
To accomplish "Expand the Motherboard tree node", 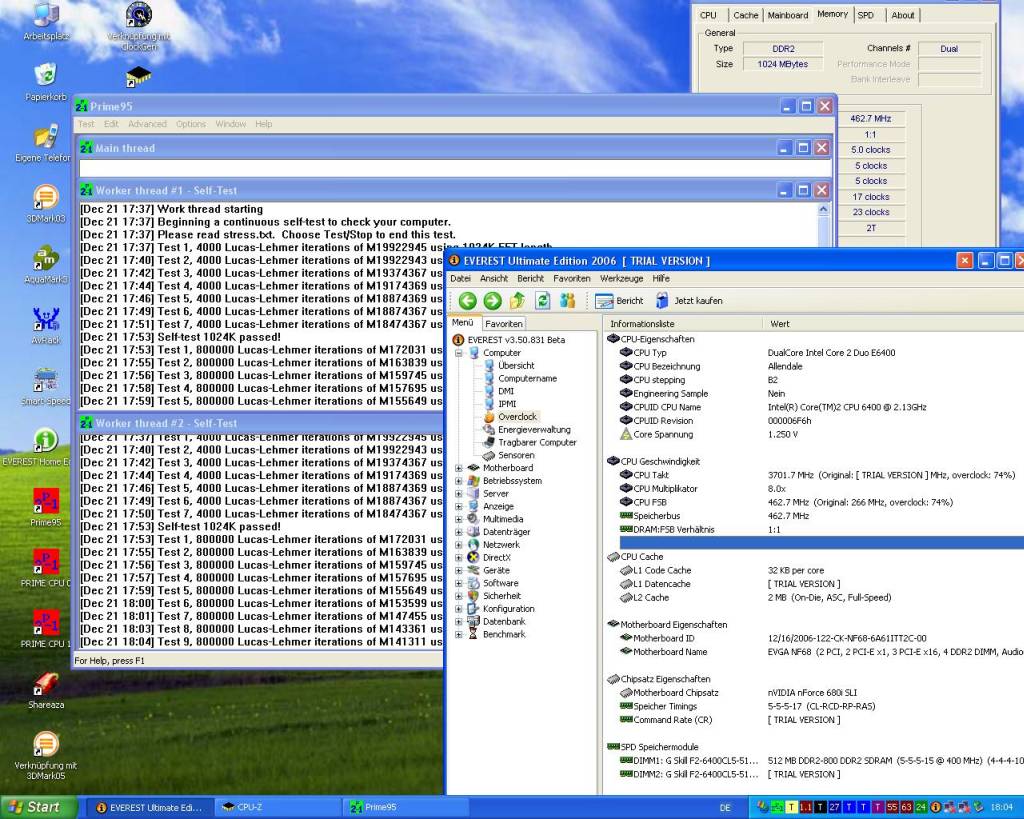I will (458, 468).
